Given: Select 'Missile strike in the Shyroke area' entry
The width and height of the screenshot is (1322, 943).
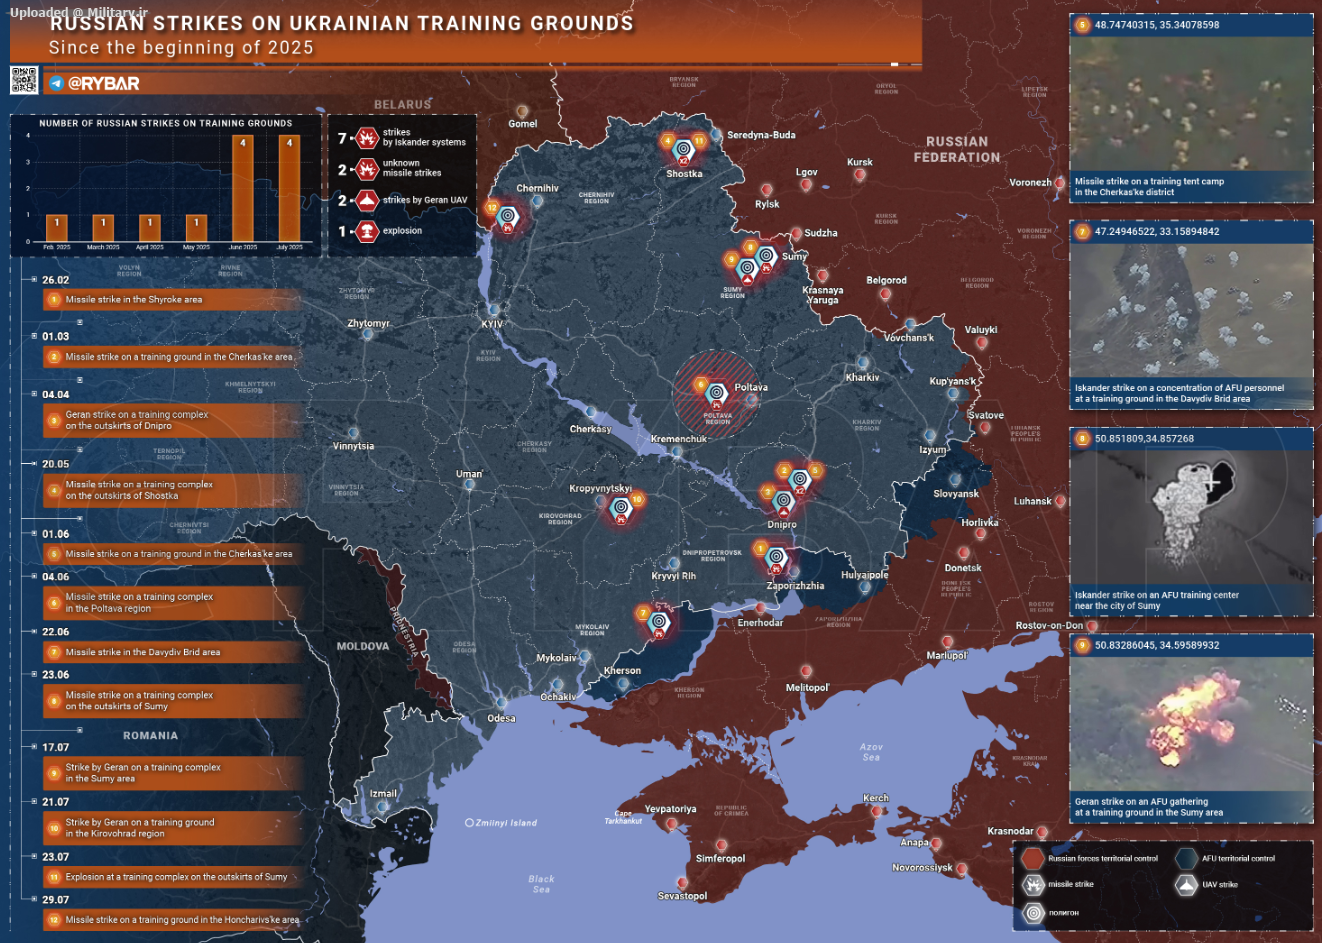Looking at the screenshot, I should click(x=172, y=299).
